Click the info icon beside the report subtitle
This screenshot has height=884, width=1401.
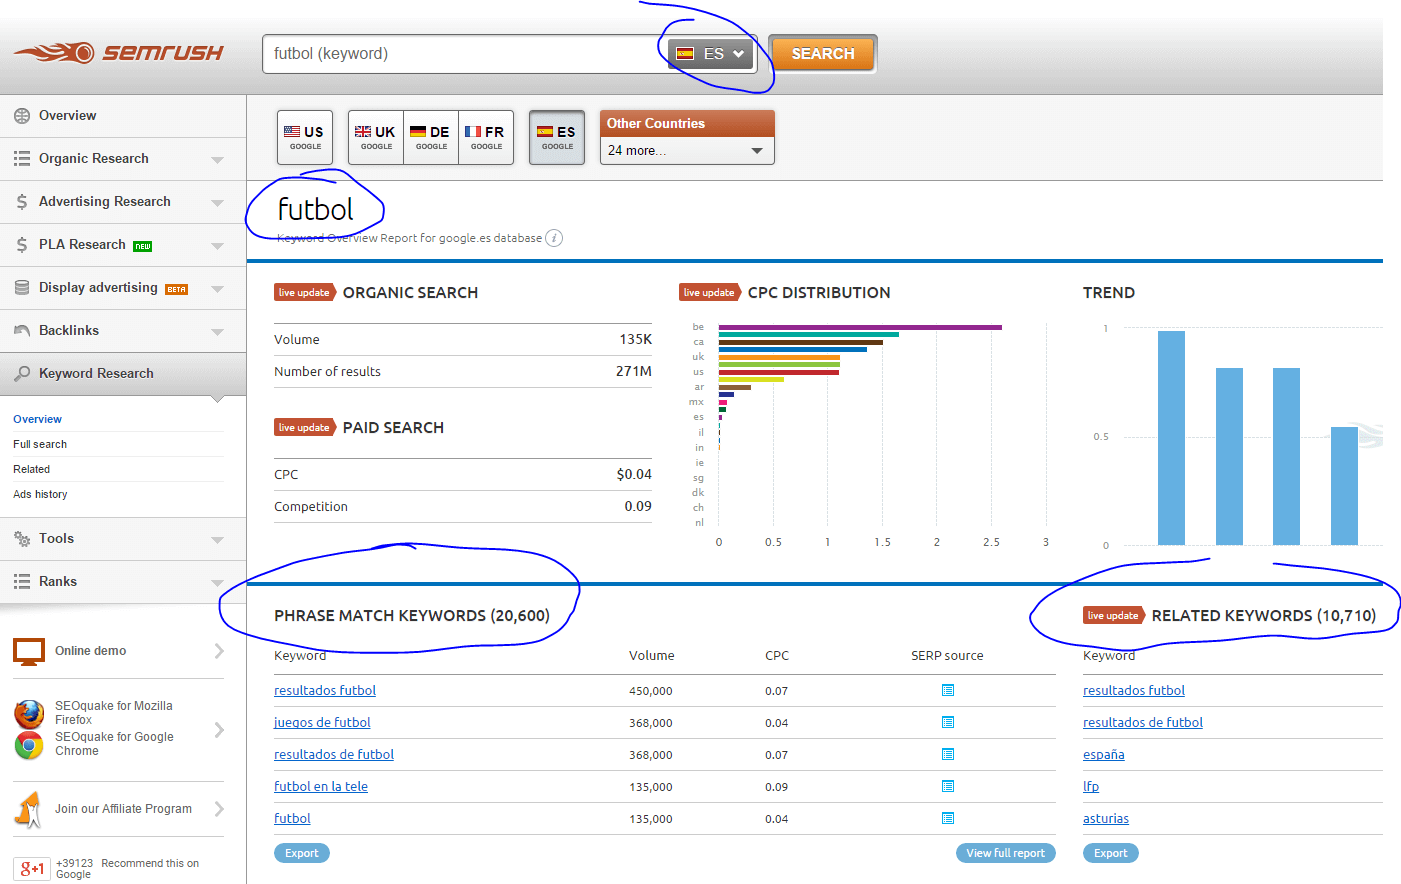(554, 238)
